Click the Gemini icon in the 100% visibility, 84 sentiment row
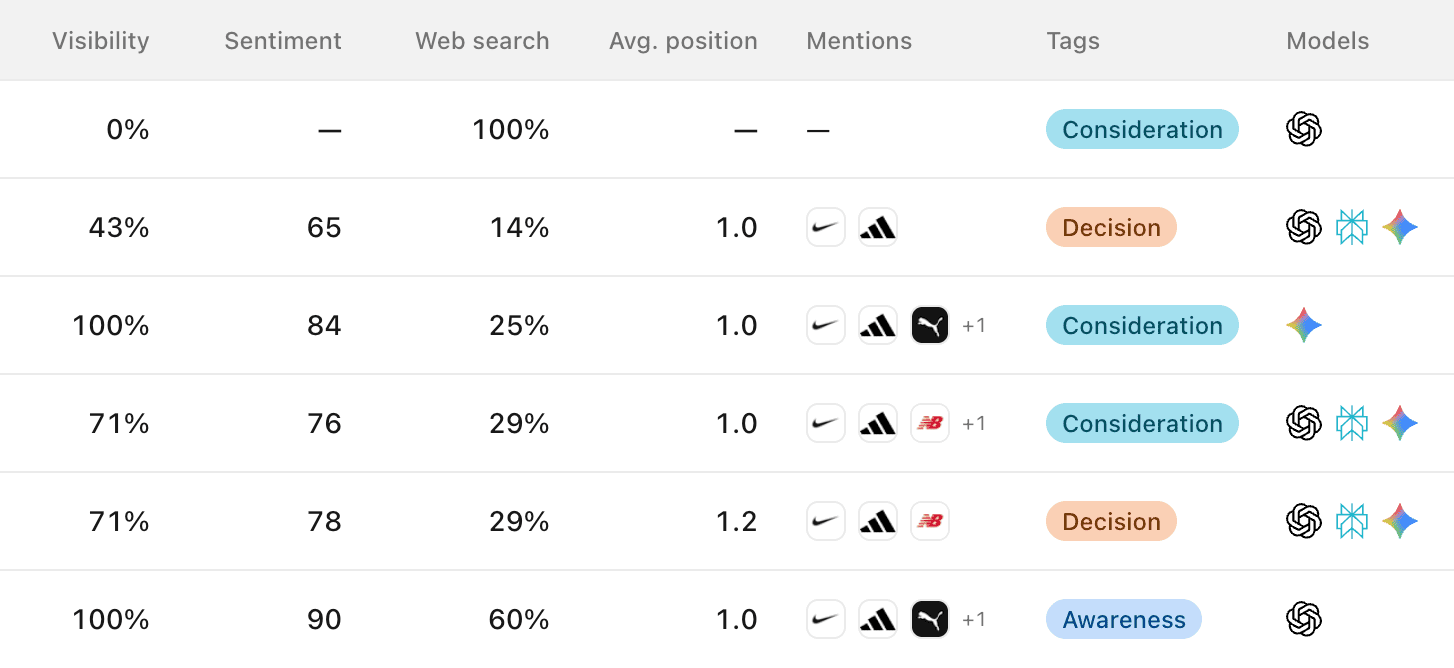This screenshot has width=1454, height=668. (1304, 325)
